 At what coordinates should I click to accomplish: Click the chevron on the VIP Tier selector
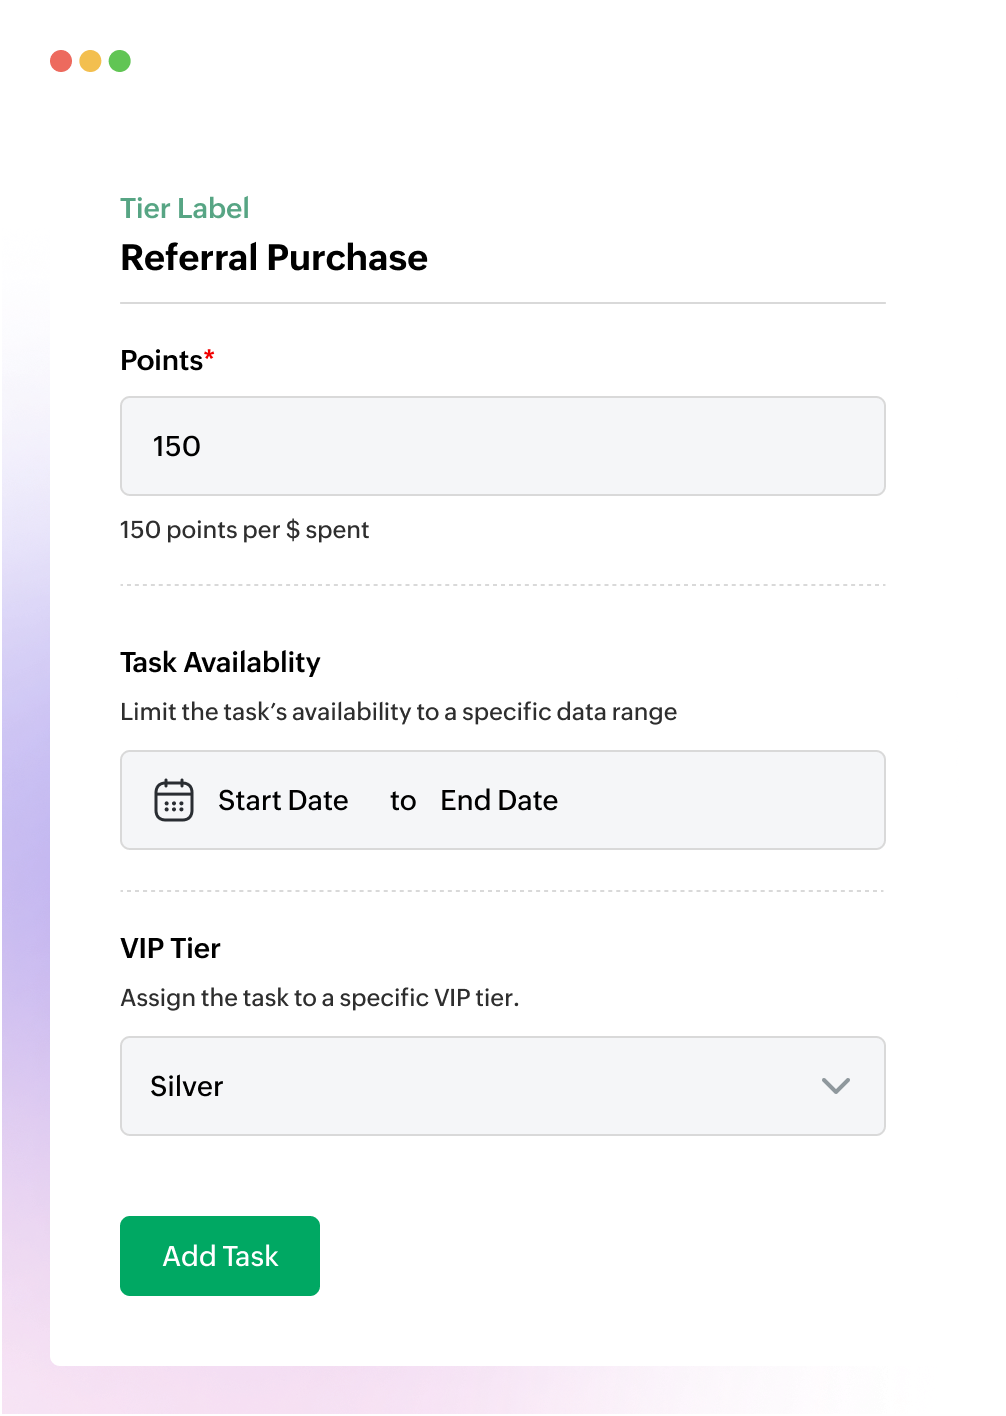point(836,1086)
